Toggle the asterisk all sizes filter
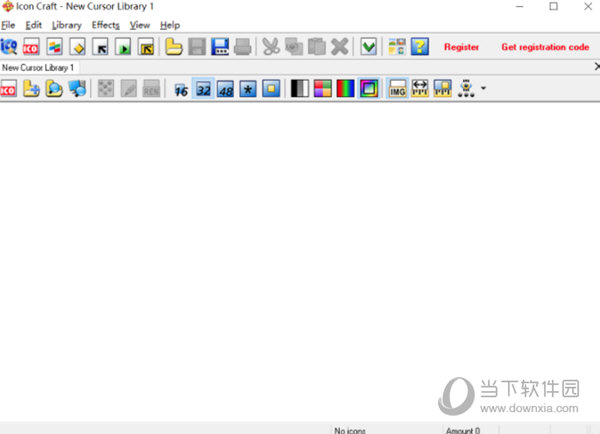 [x=248, y=88]
